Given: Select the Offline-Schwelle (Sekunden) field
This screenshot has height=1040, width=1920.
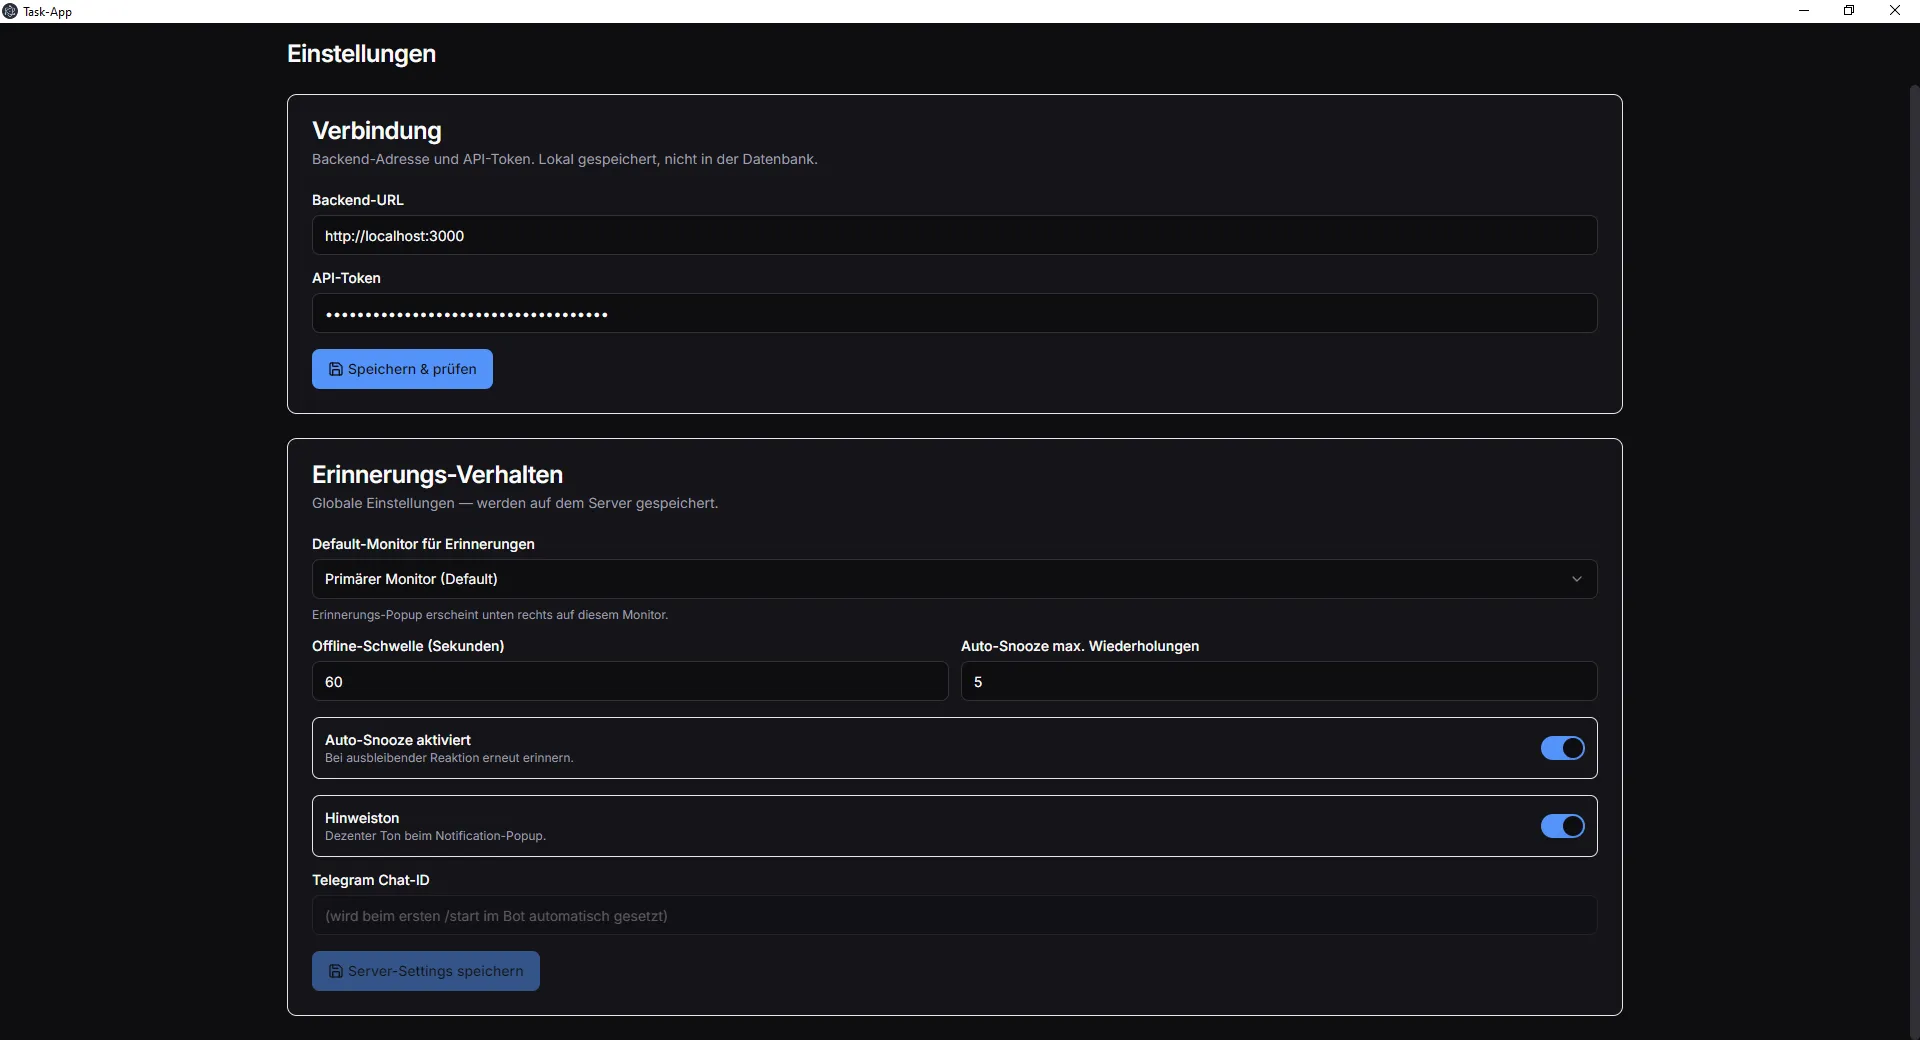Looking at the screenshot, I should [630, 681].
